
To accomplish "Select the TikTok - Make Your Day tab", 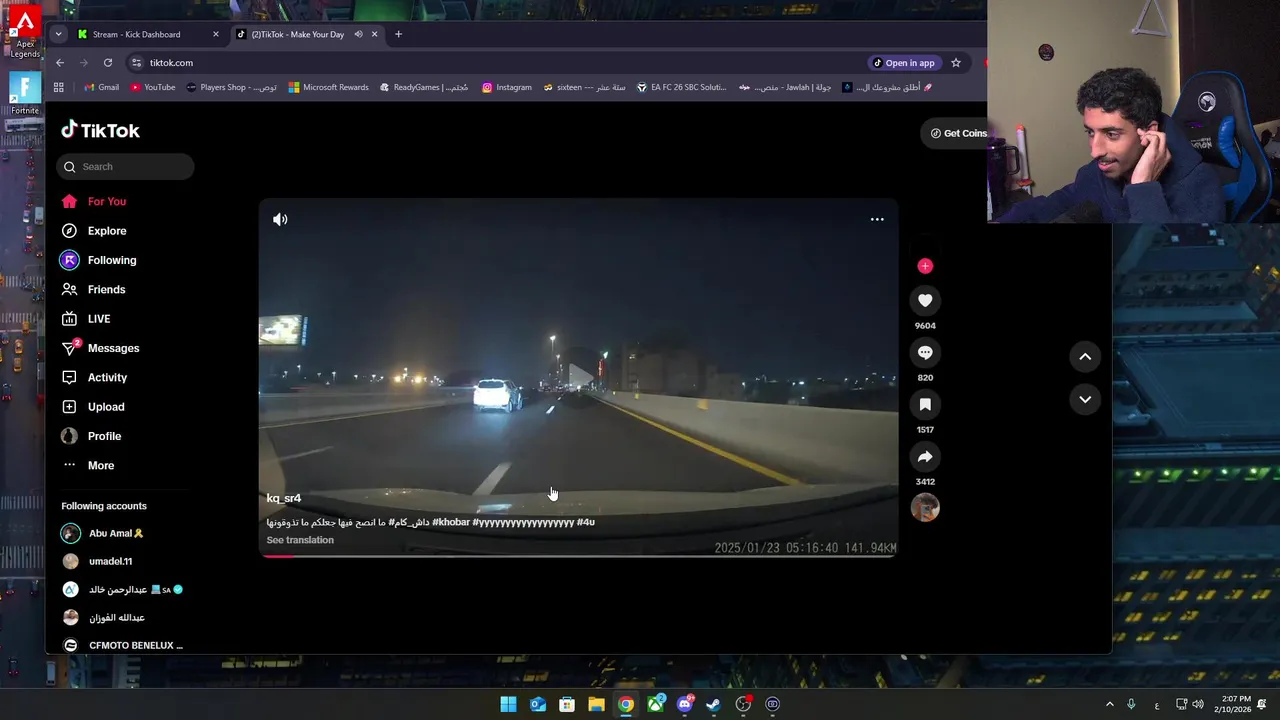I will (x=296, y=34).
